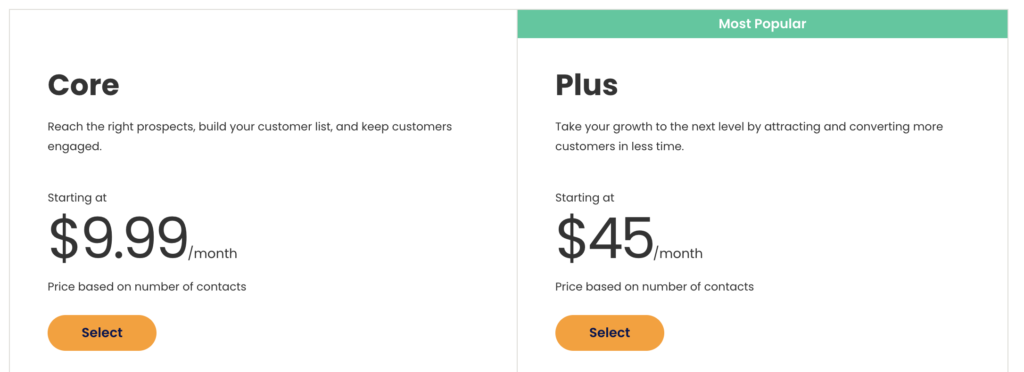Click the green Most Popular banner
Viewport: 1024px width, 372px height.
[762, 24]
